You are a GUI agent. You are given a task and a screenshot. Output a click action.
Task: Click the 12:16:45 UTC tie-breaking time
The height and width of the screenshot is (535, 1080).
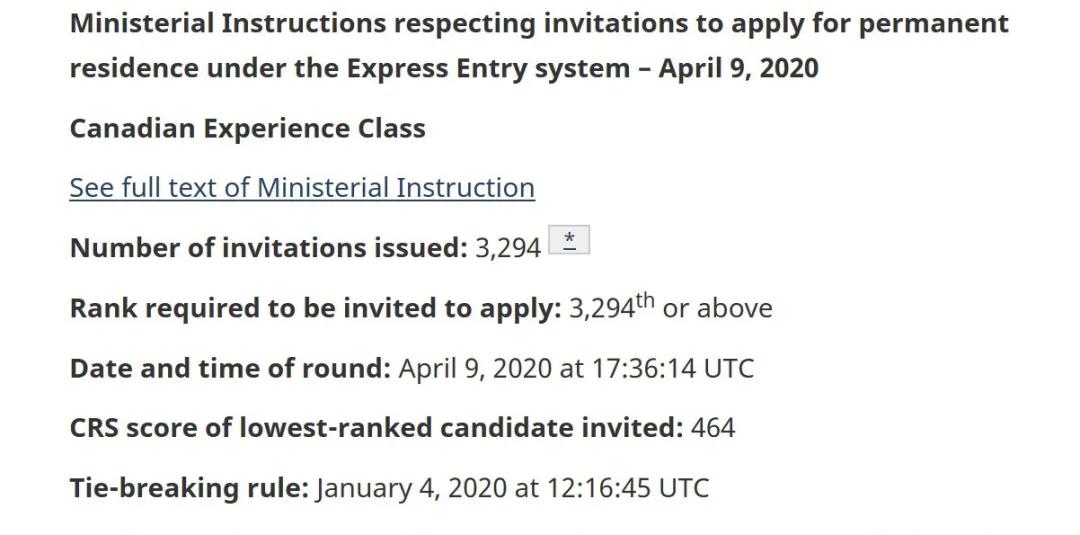(628, 488)
